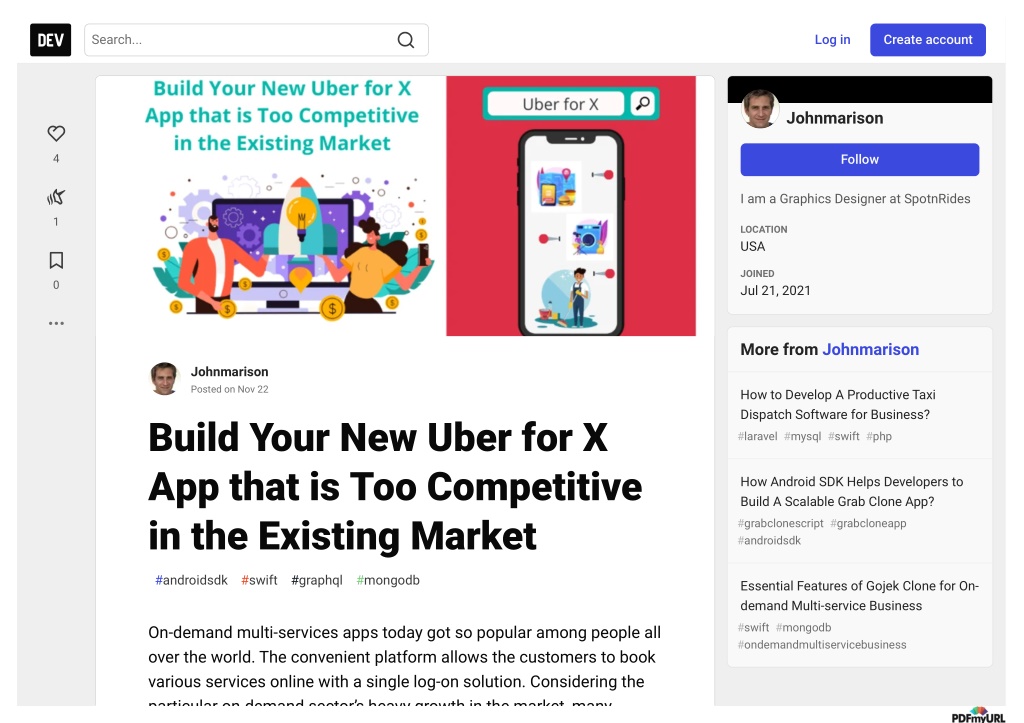Like the post with heart icon
The height and width of the screenshot is (723, 1024).
pyautogui.click(x=56, y=133)
